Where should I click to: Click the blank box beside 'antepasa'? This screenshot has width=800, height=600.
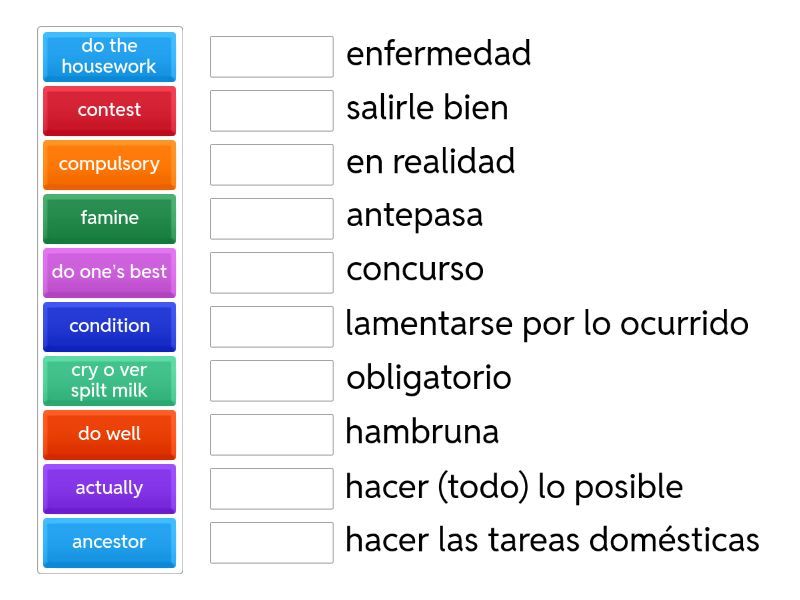tap(271, 218)
